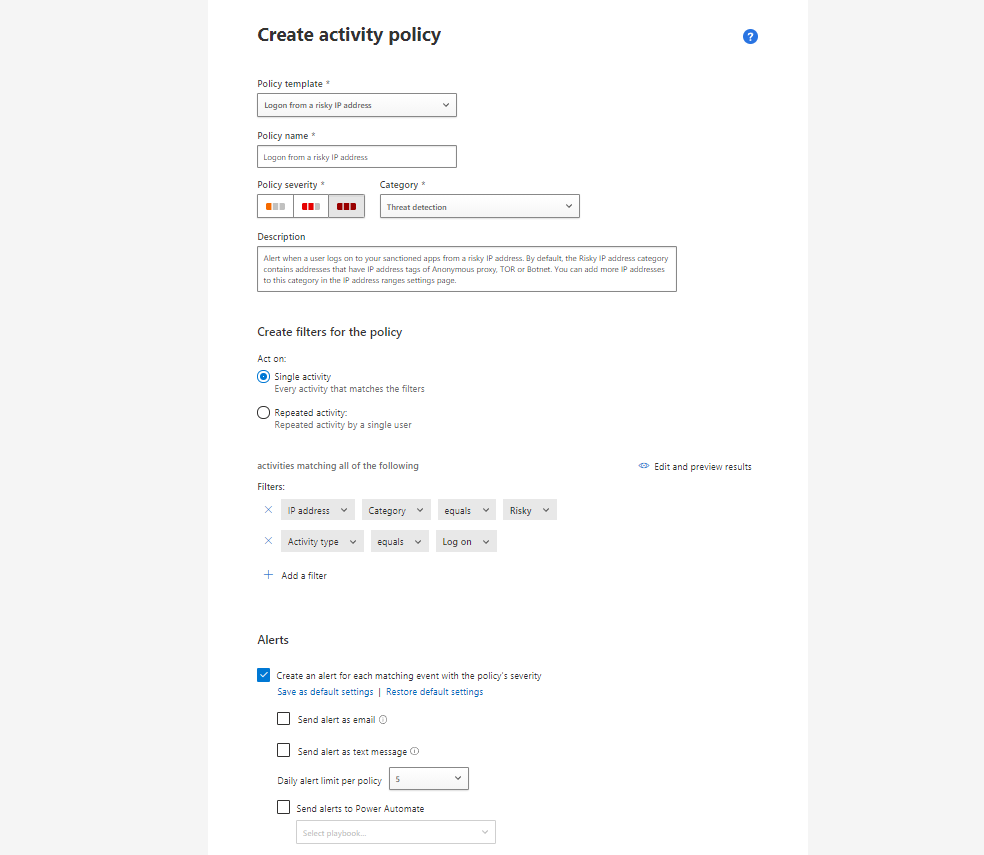This screenshot has height=855, width=984.
Task: Open the blue help question mark icon
Action: point(750,36)
